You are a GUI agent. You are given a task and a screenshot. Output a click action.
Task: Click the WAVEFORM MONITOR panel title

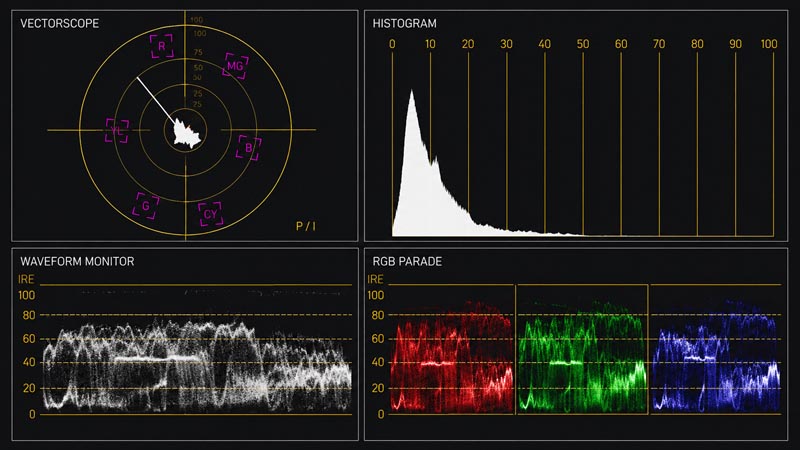77,261
